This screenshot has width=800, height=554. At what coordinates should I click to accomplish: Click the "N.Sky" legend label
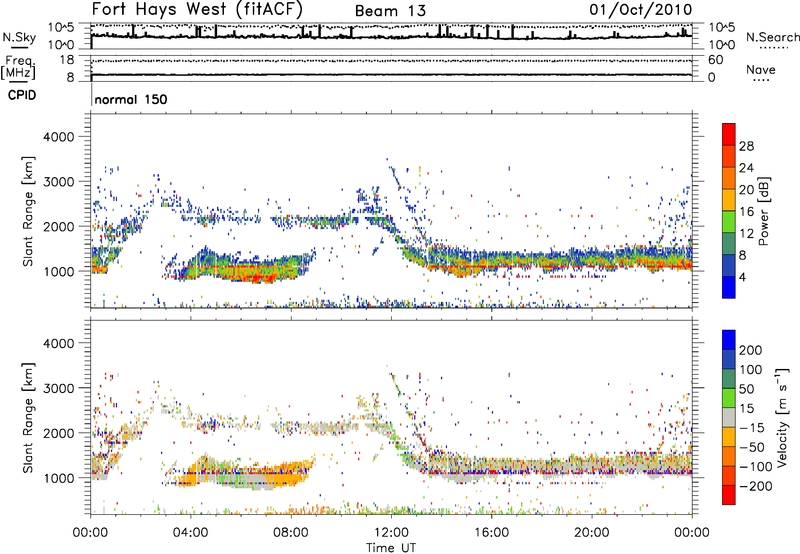19,37
